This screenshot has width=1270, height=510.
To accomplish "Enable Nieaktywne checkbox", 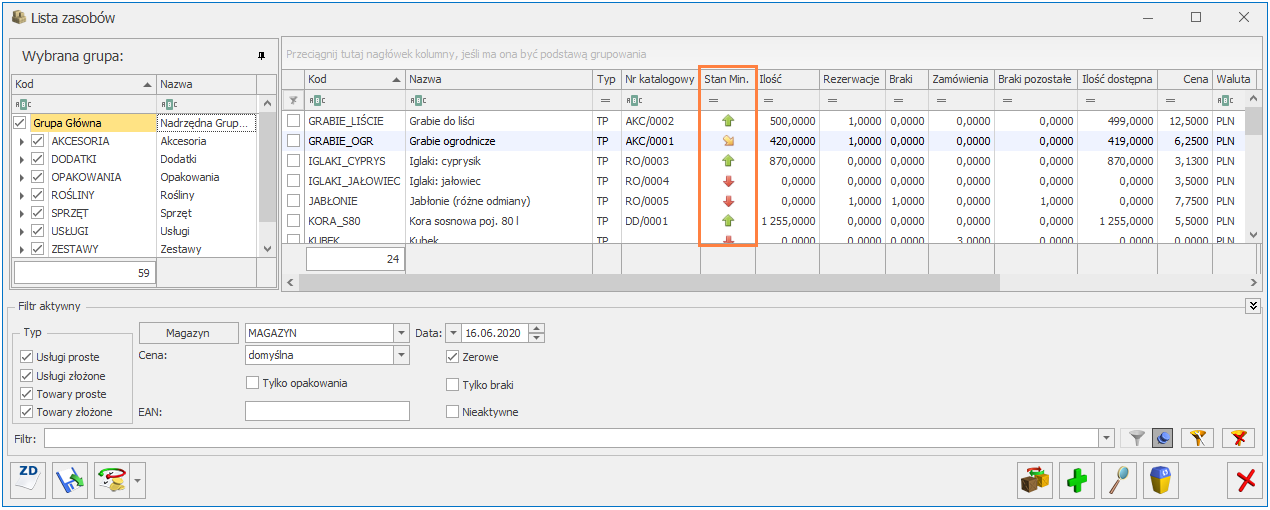I will click(453, 411).
